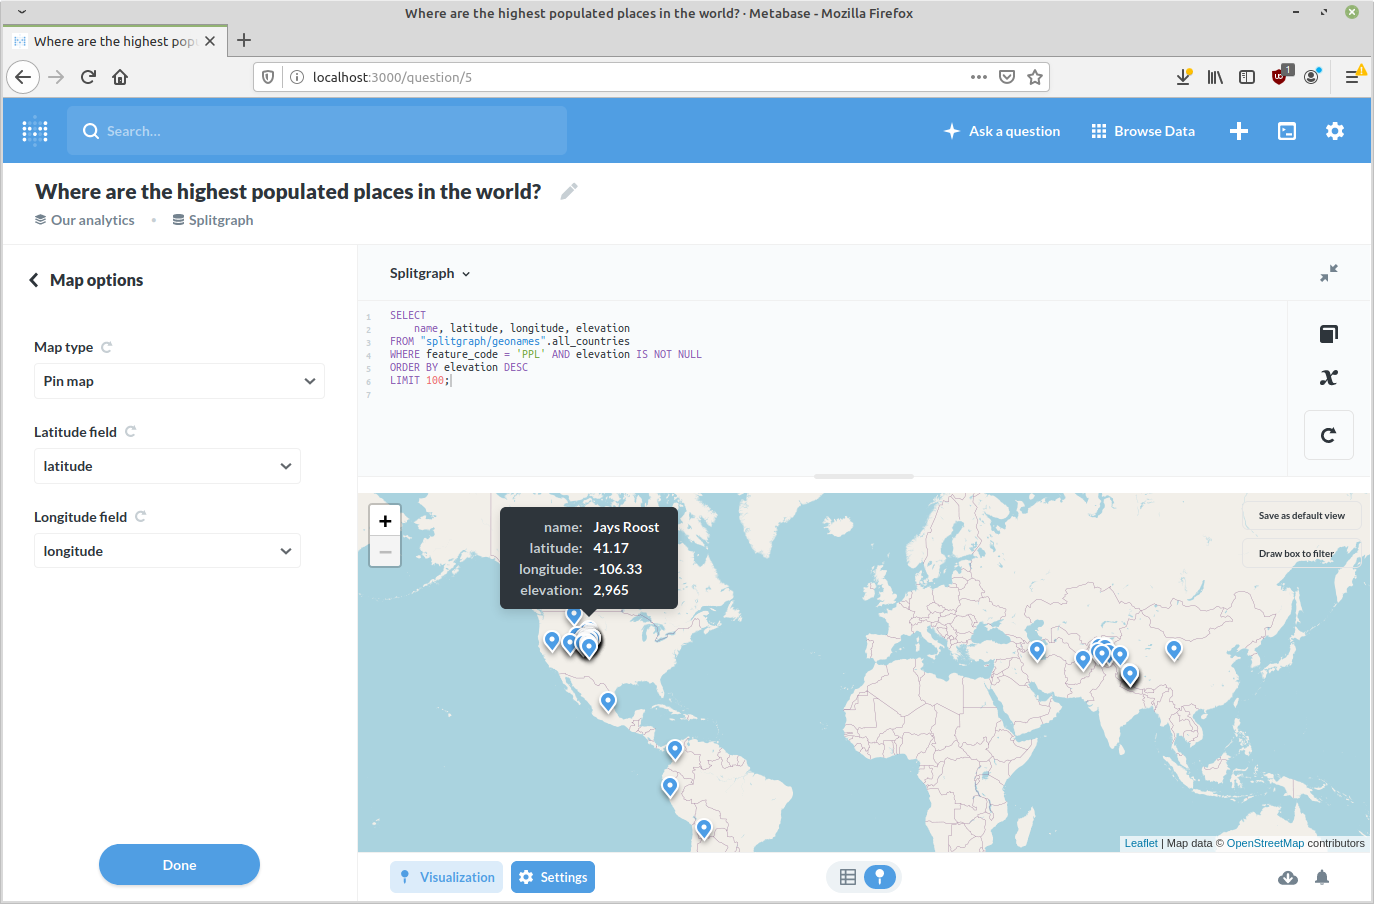Reset Latitude field setting icon

click(131, 432)
